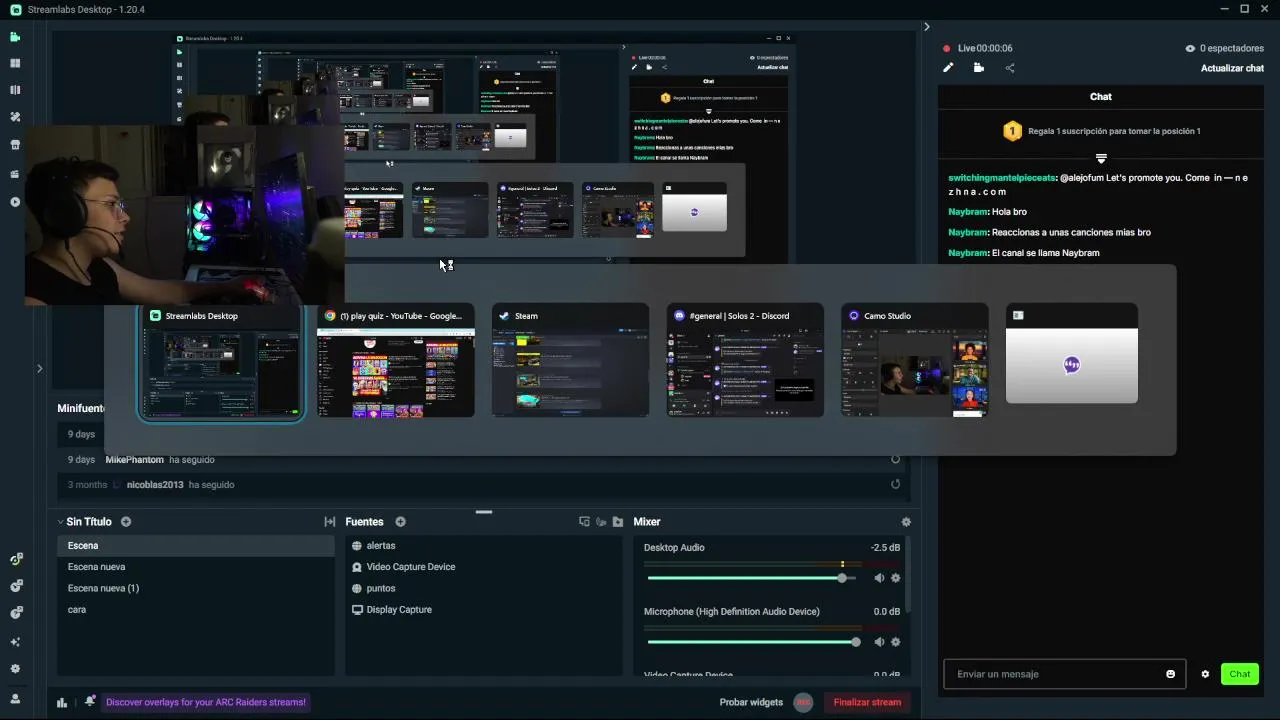
Task: Open the sidebar settings gear icon
Action: point(15,669)
